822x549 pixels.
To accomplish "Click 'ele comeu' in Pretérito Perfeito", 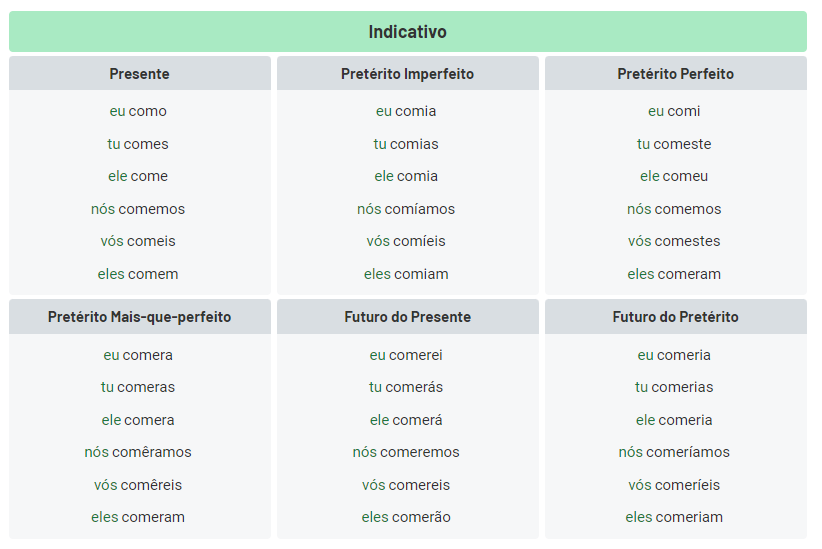I will [674, 176].
